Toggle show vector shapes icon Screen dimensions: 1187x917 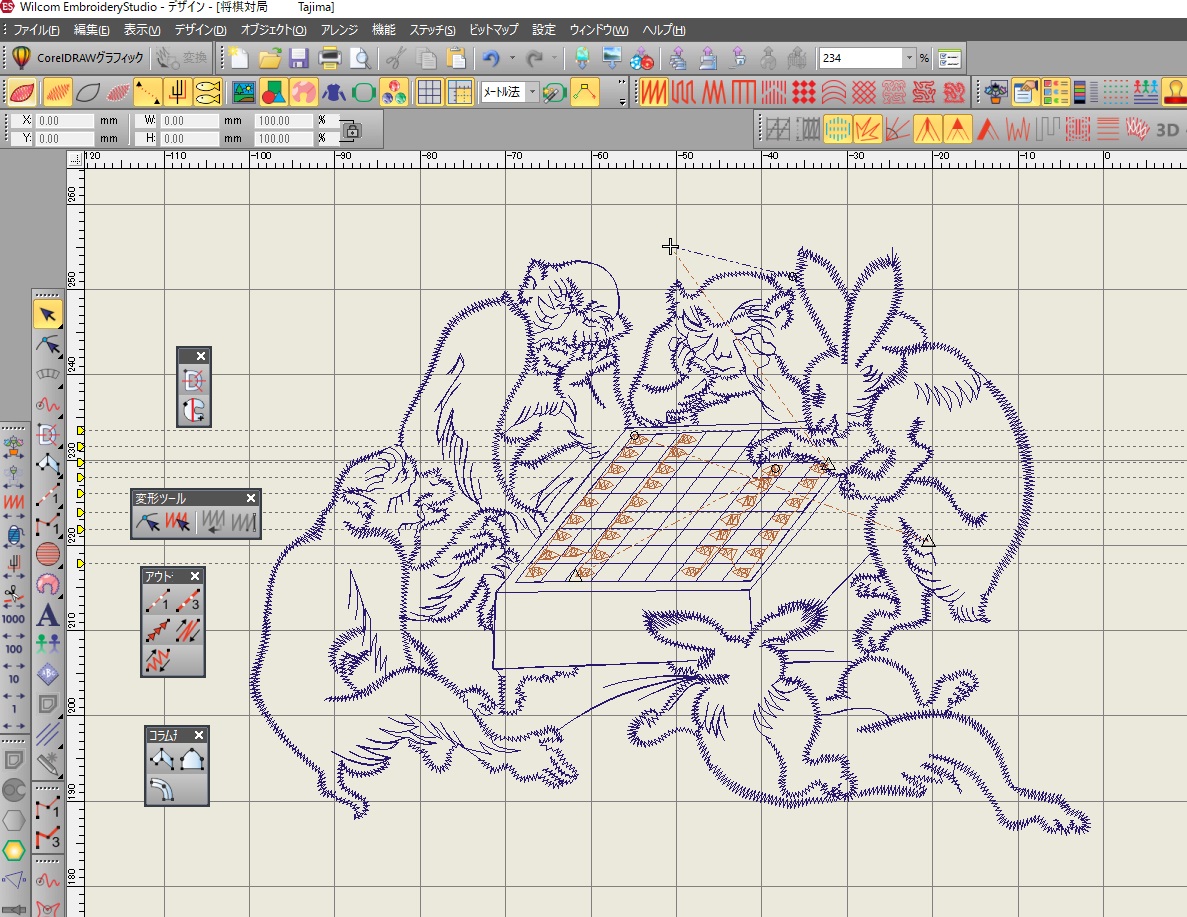(273, 92)
